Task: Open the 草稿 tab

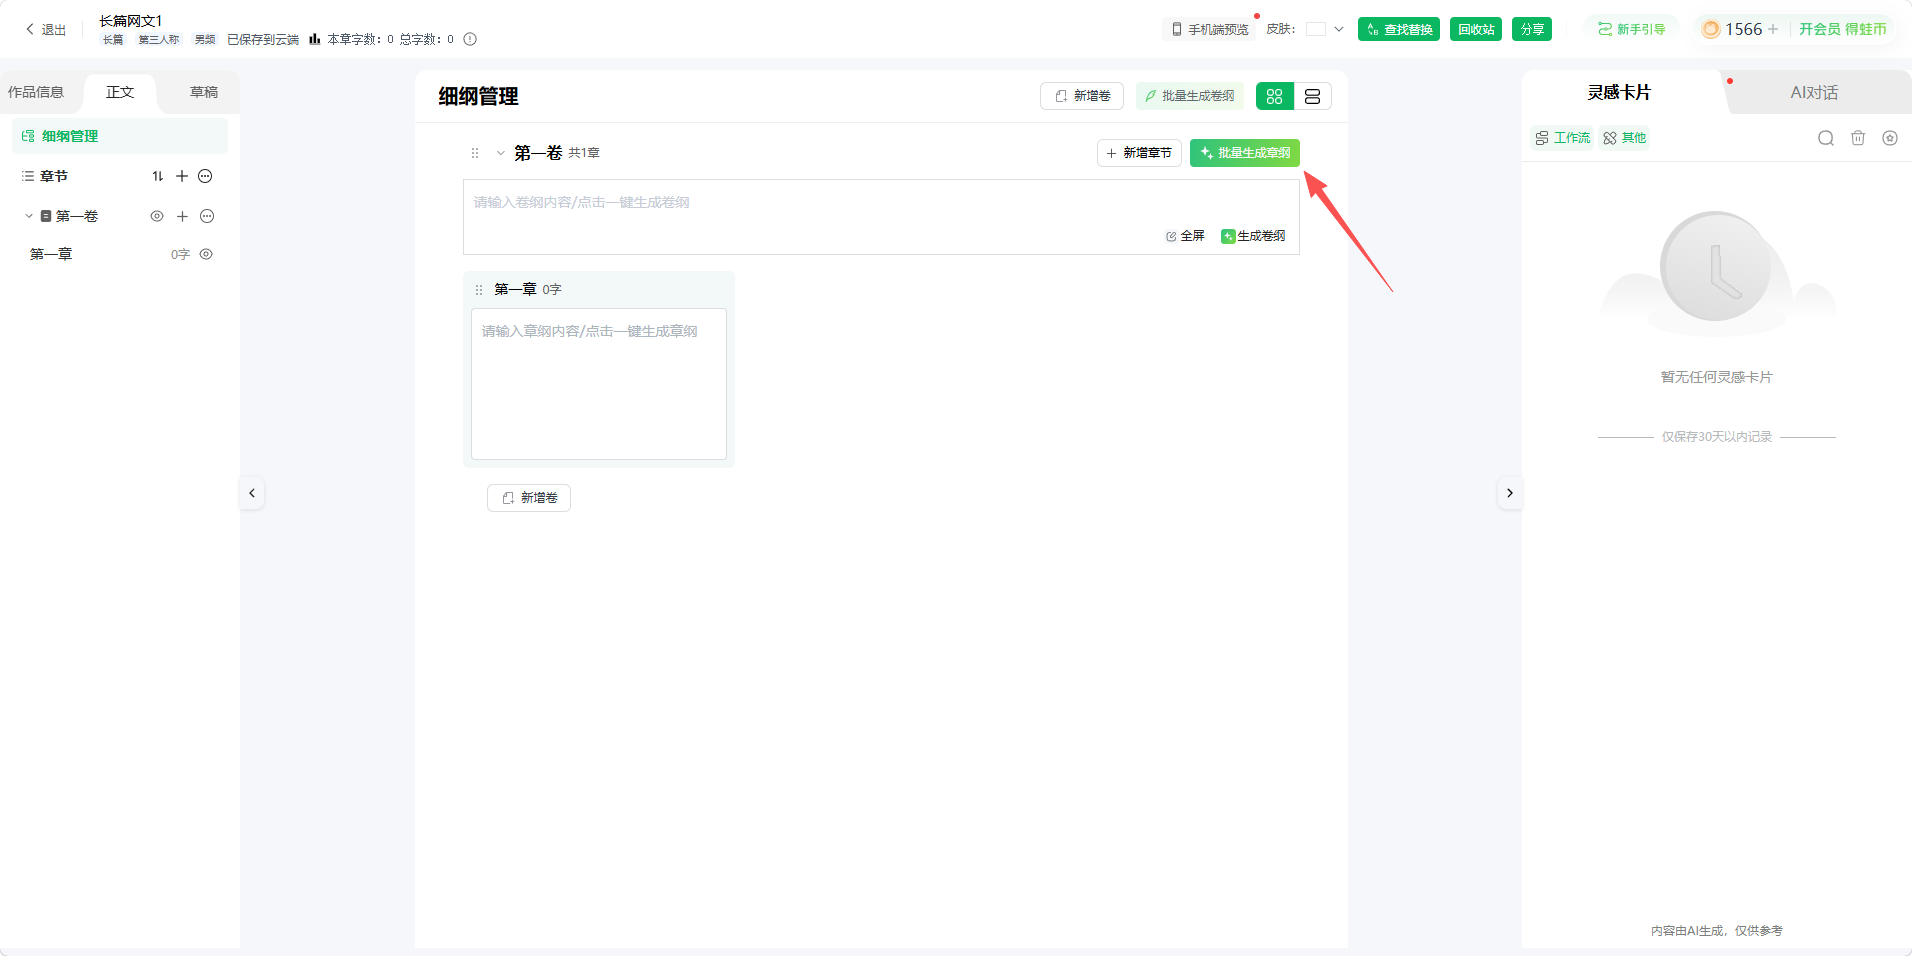Action: tap(204, 92)
